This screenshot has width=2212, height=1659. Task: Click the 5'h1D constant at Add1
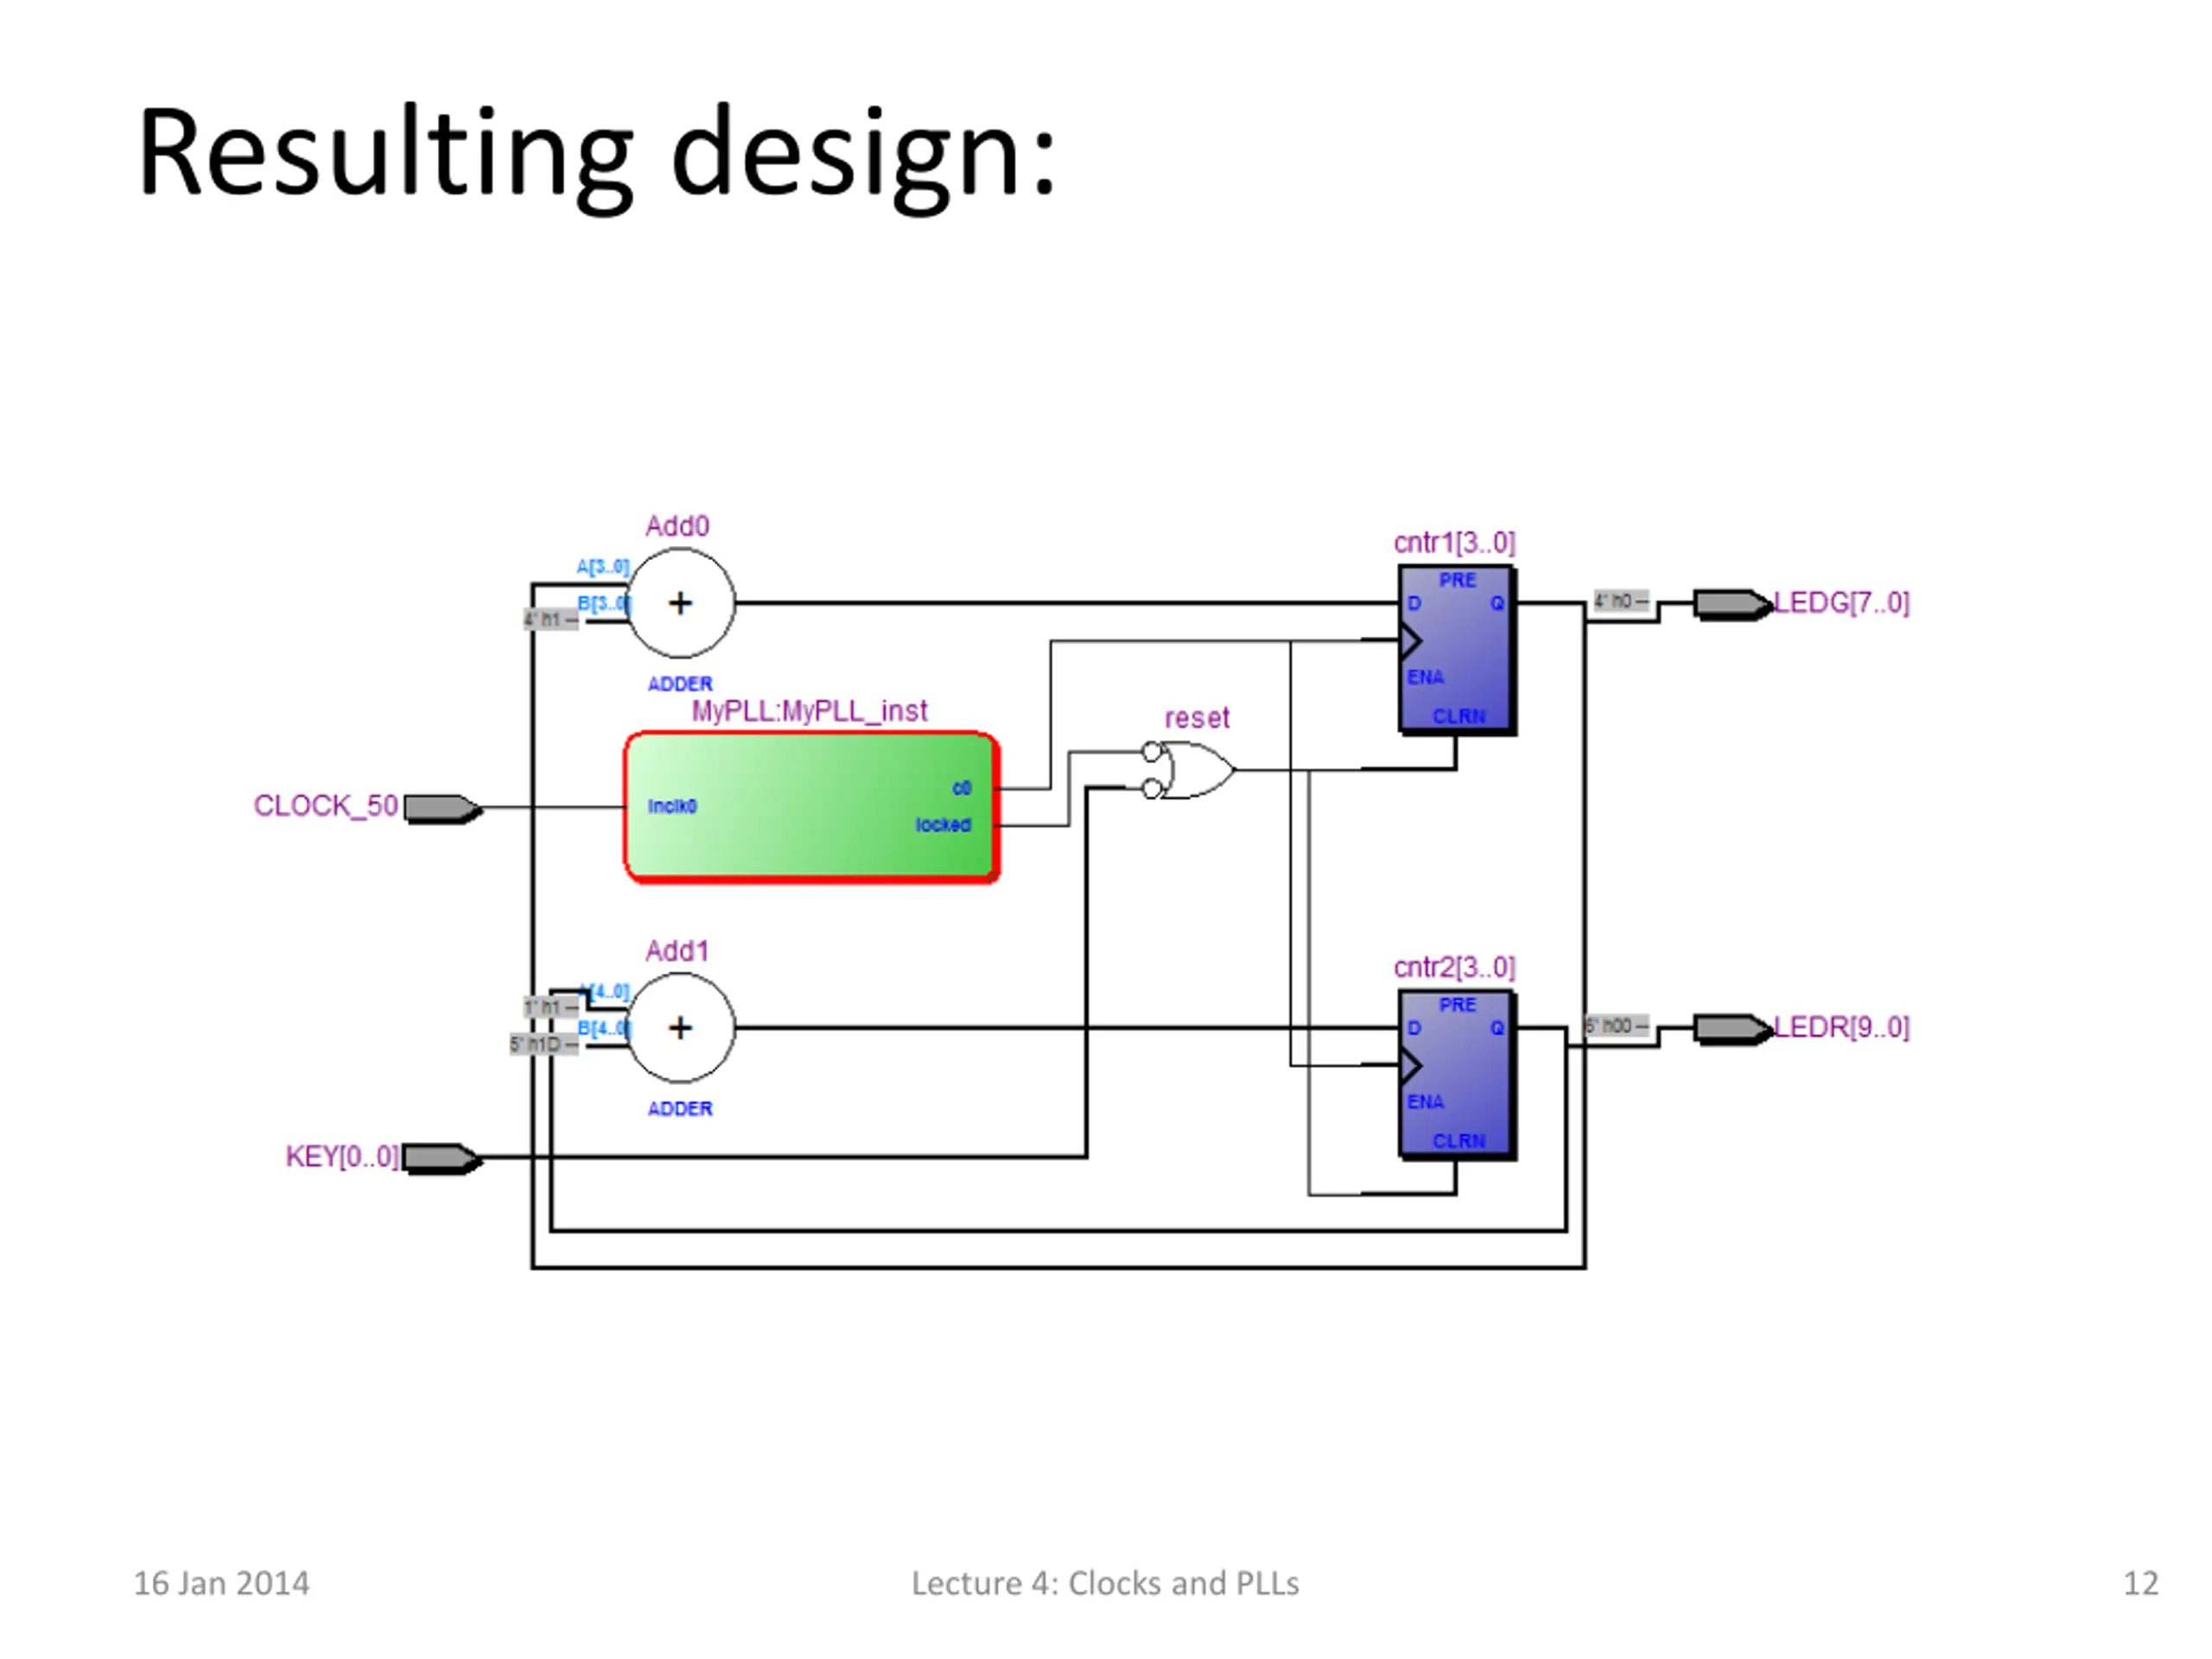pyautogui.click(x=543, y=1045)
